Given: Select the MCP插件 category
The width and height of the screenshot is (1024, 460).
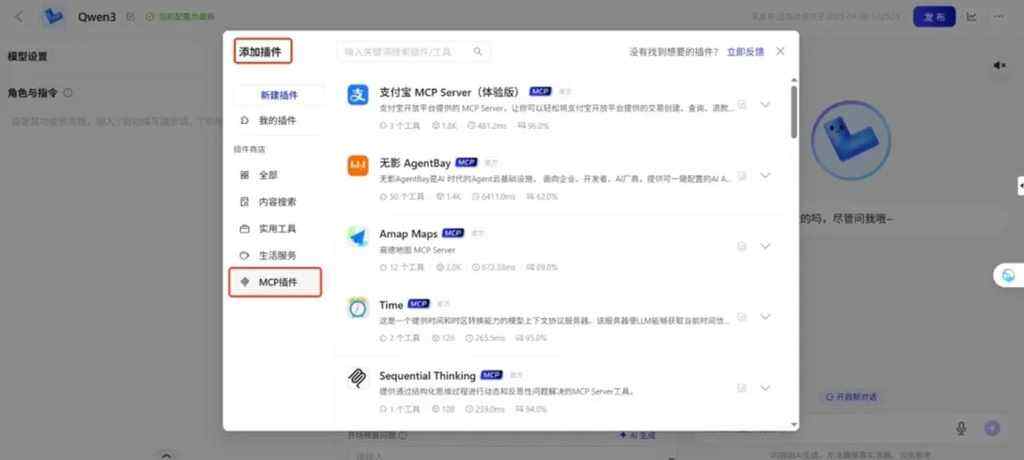Looking at the screenshot, I should coord(276,282).
